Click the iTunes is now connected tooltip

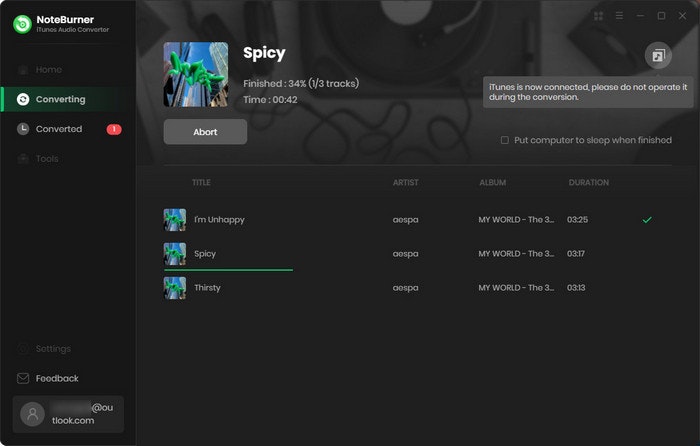click(588, 92)
